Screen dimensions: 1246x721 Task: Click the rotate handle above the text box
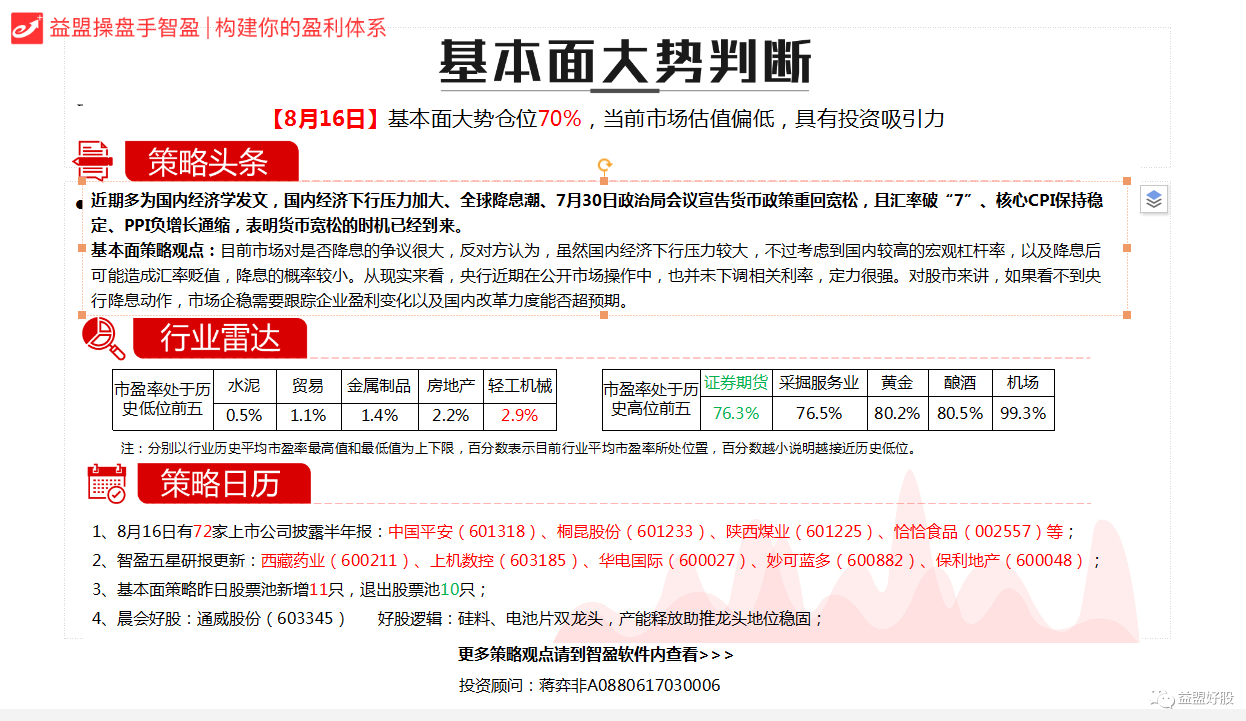[x=604, y=165]
